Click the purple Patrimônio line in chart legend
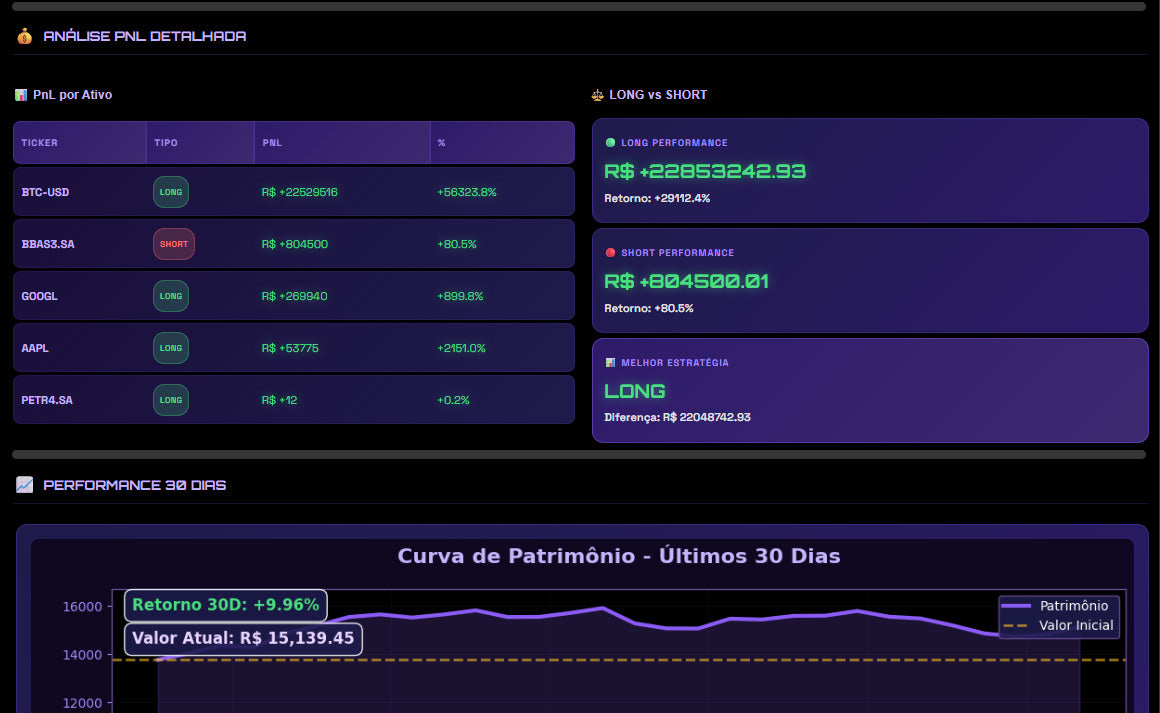The height and width of the screenshot is (713, 1160). tap(1018, 606)
